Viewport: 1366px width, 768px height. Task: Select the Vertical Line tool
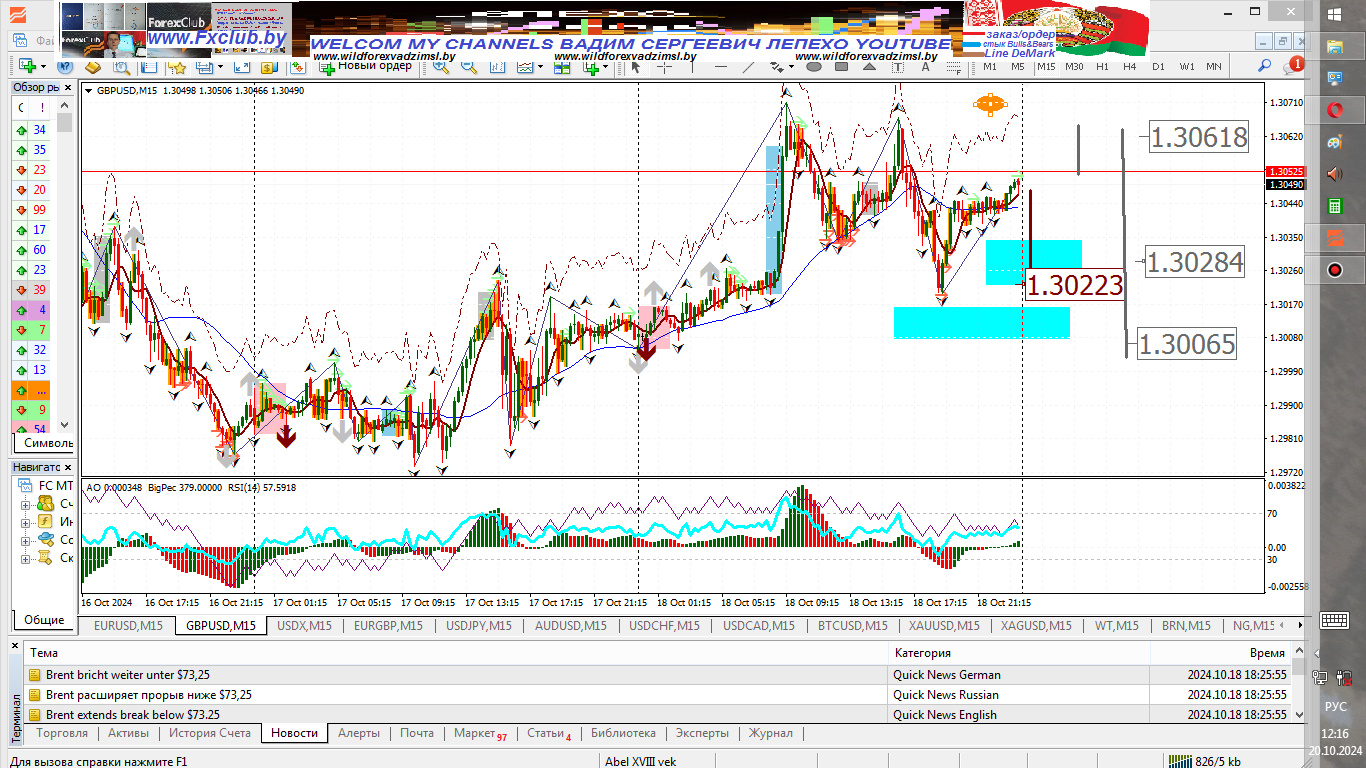pyautogui.click(x=693, y=67)
